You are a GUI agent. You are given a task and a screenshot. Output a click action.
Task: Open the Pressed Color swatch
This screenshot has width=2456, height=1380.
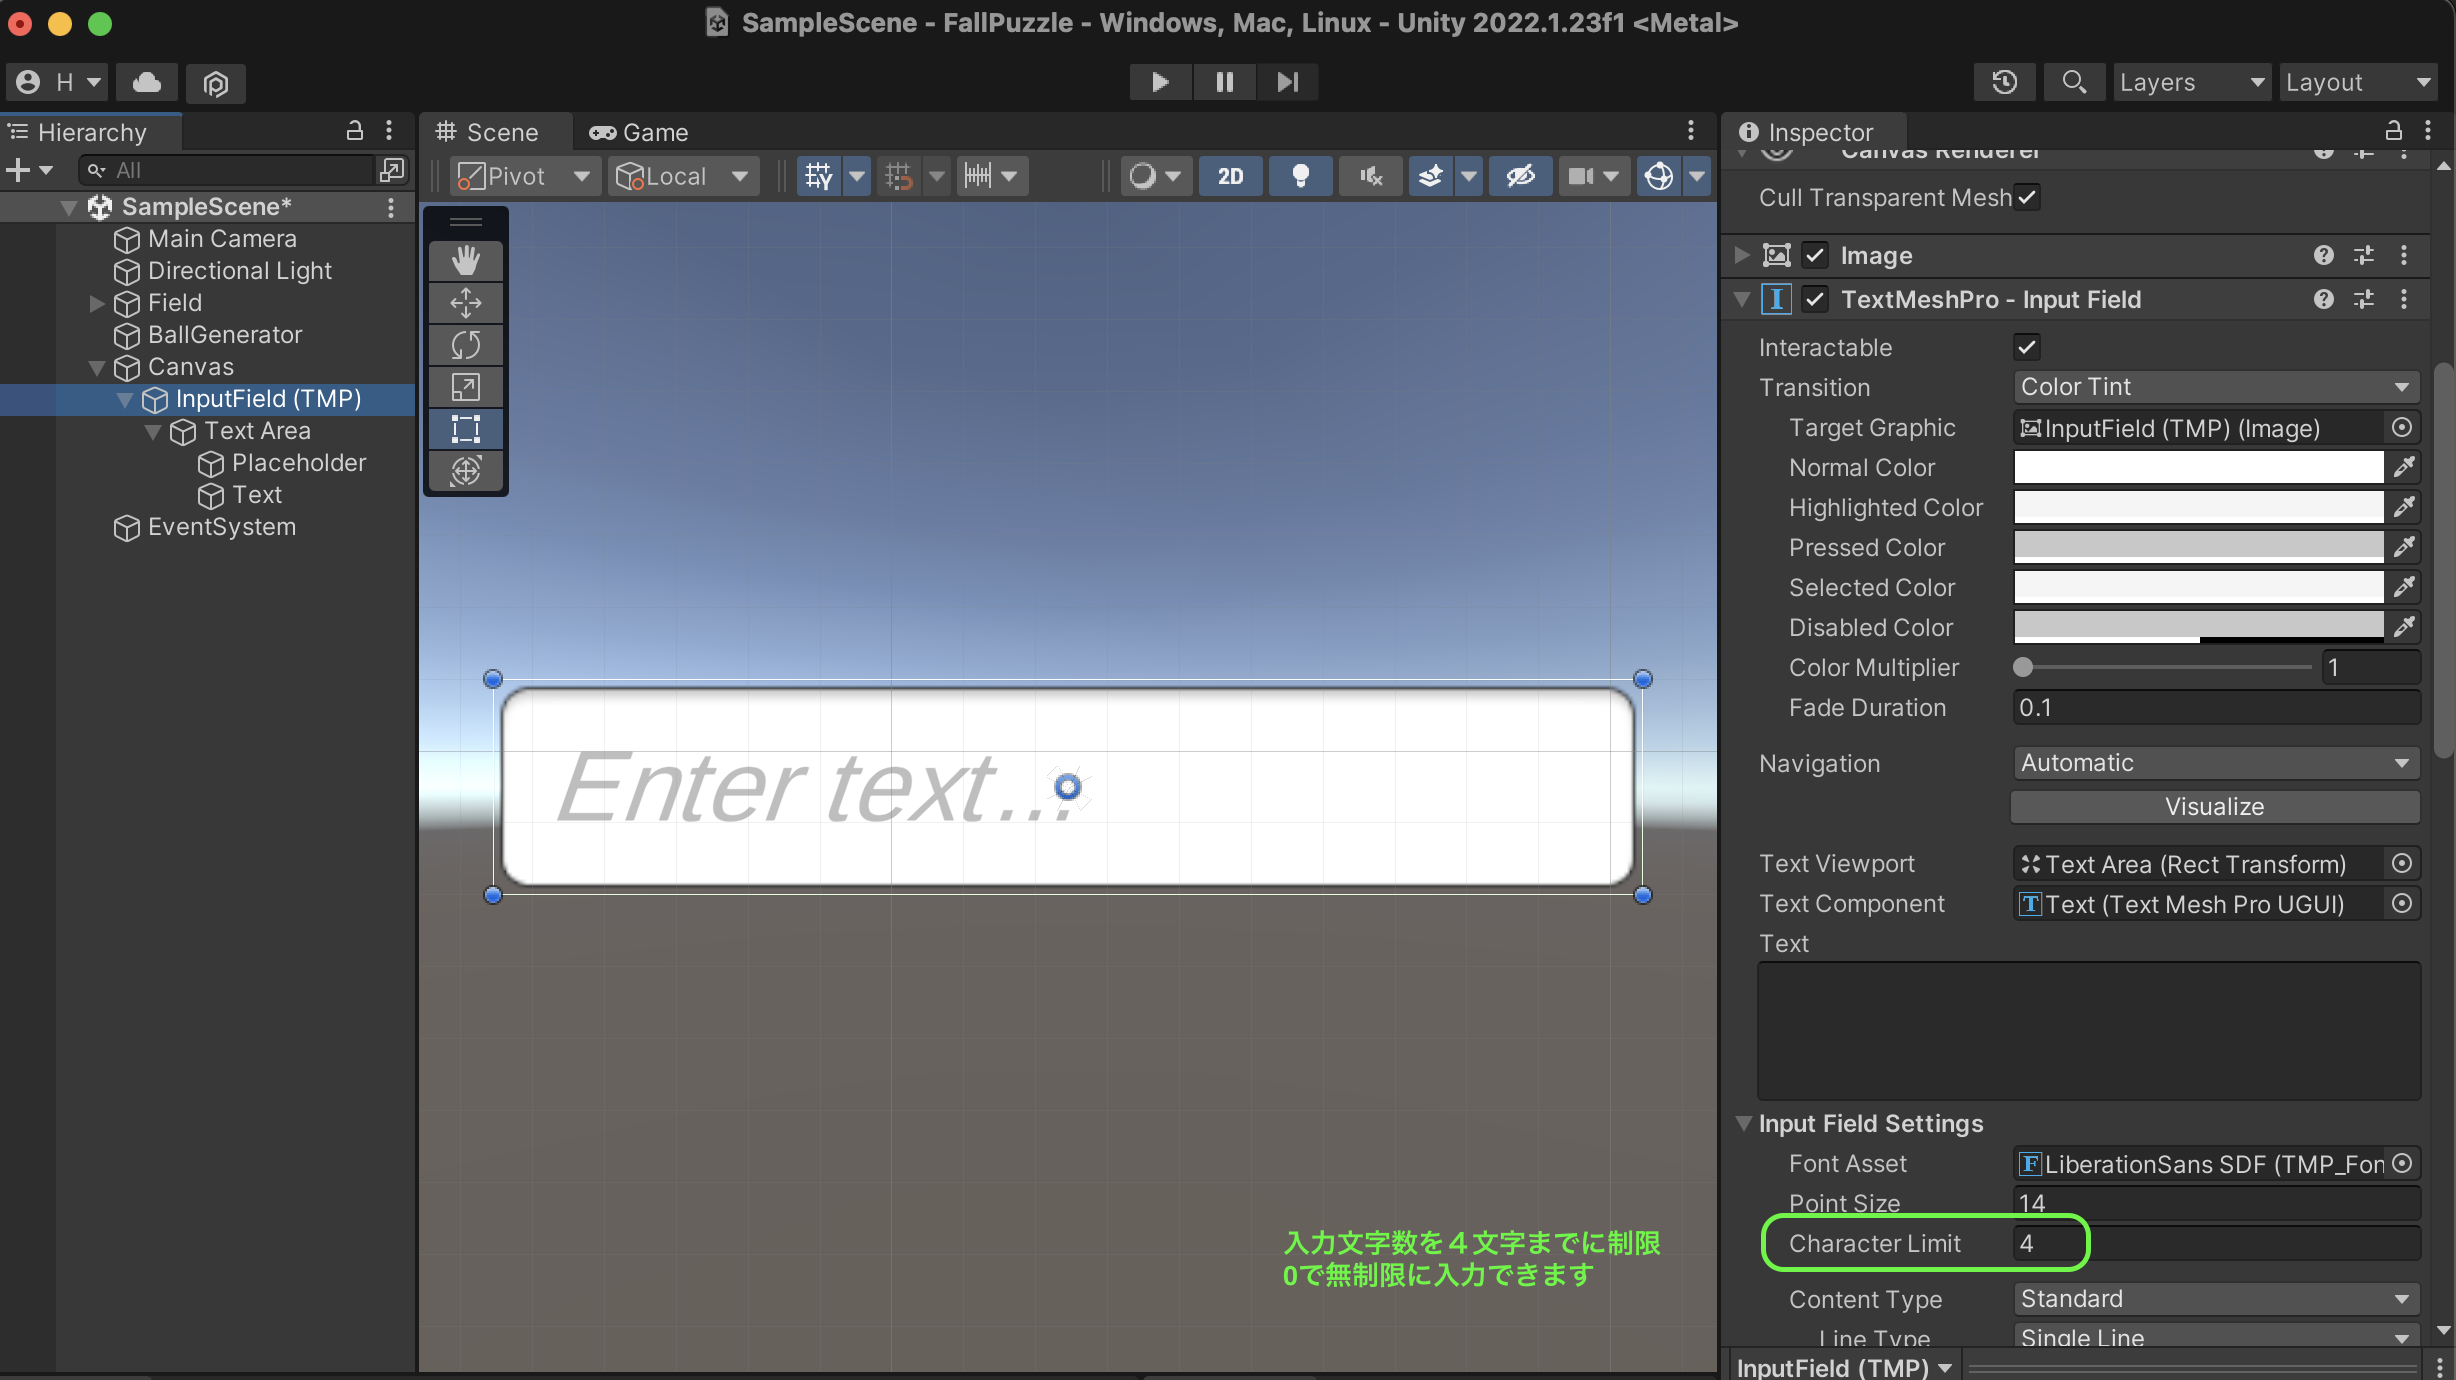(2198, 547)
